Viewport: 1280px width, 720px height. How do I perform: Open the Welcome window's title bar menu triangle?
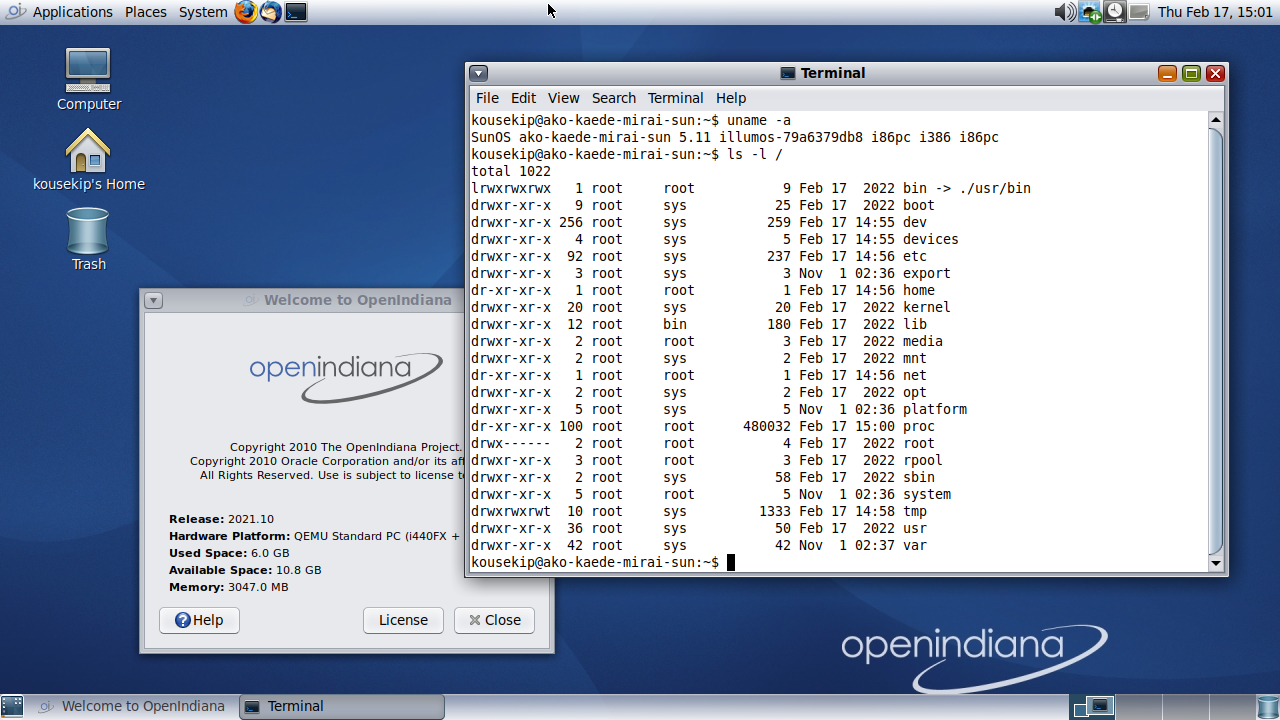click(x=152, y=300)
